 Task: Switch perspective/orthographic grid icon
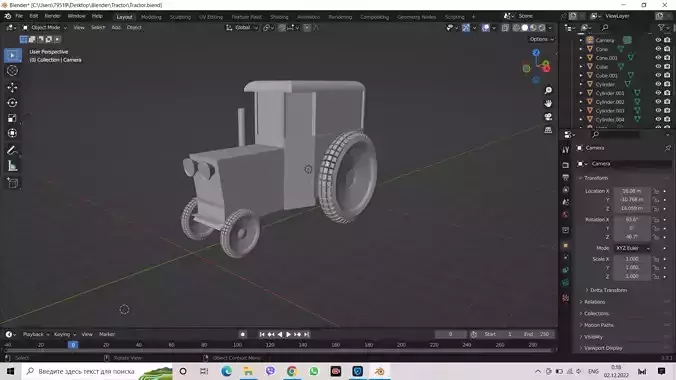(x=548, y=130)
